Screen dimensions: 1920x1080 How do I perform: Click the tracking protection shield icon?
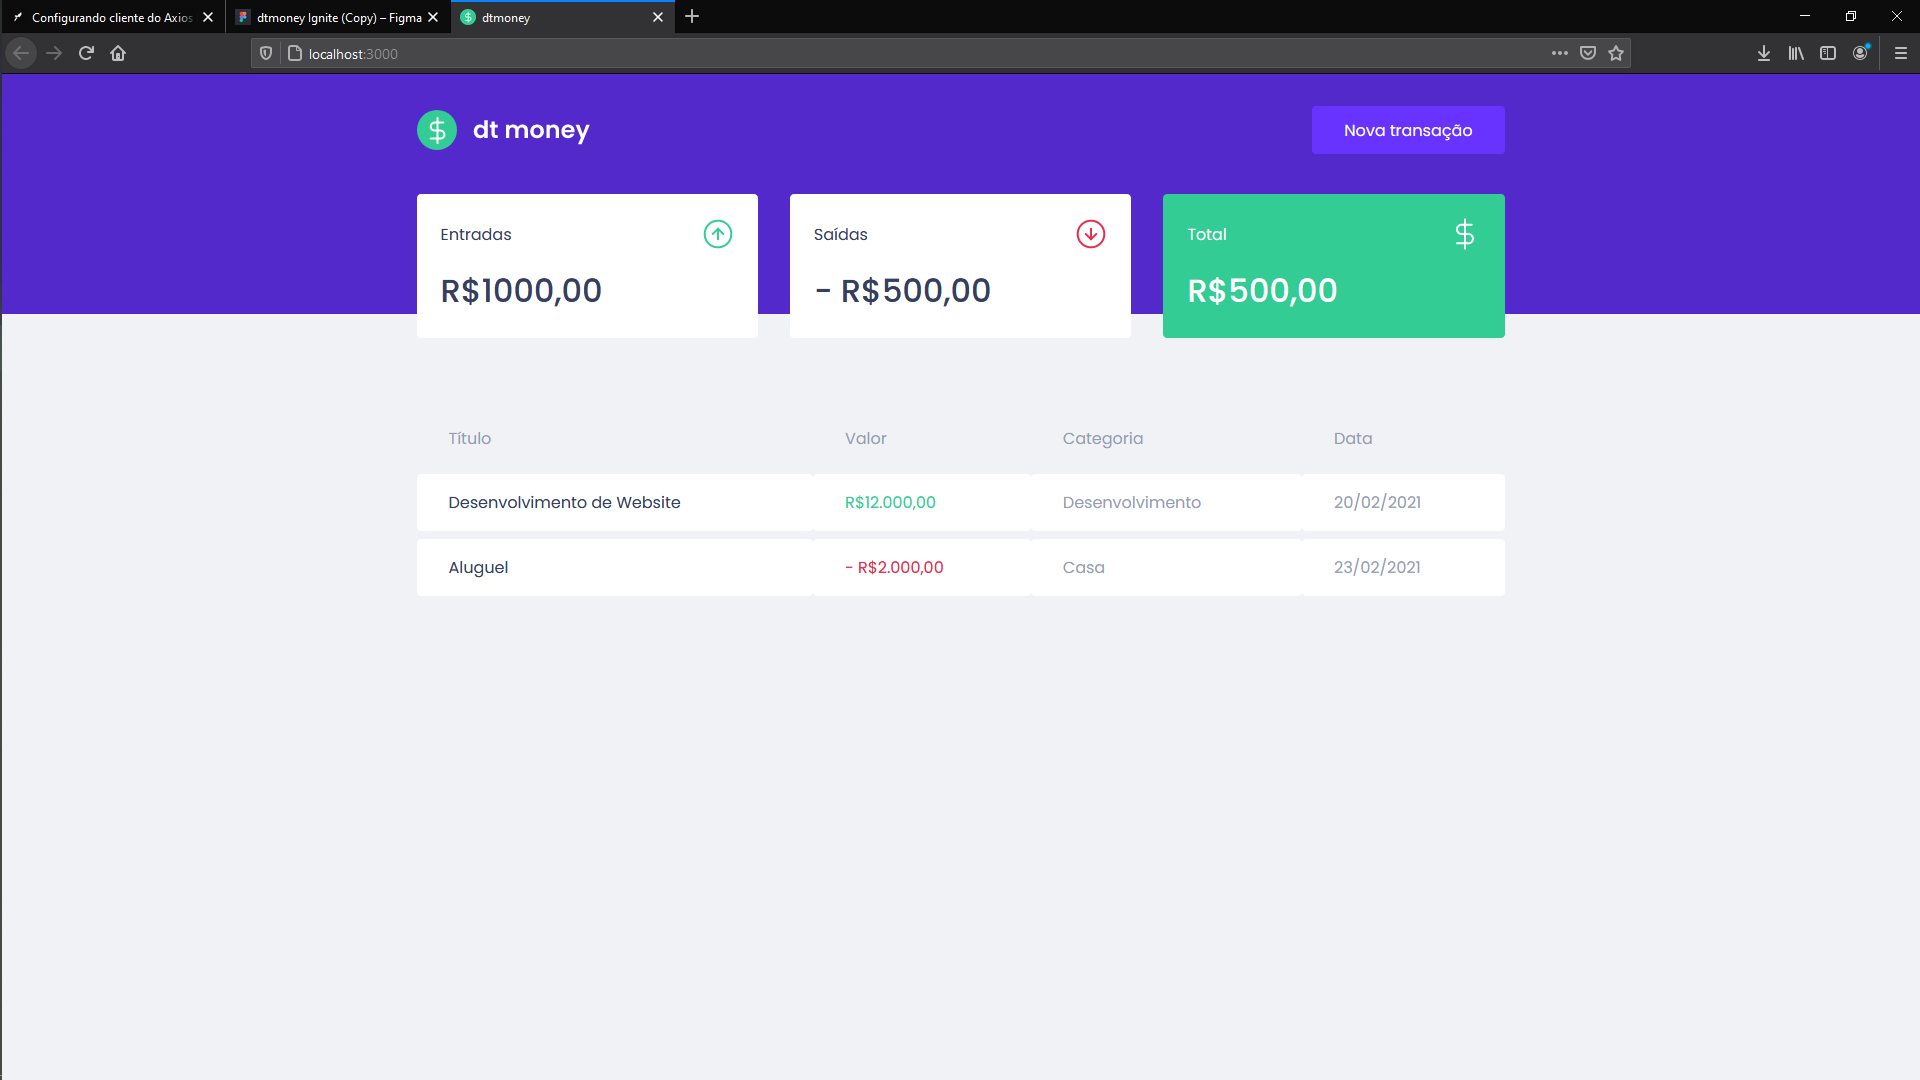265,53
